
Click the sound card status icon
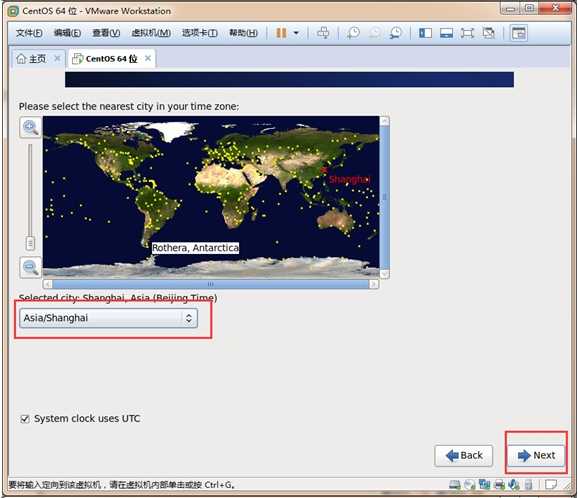(513, 484)
